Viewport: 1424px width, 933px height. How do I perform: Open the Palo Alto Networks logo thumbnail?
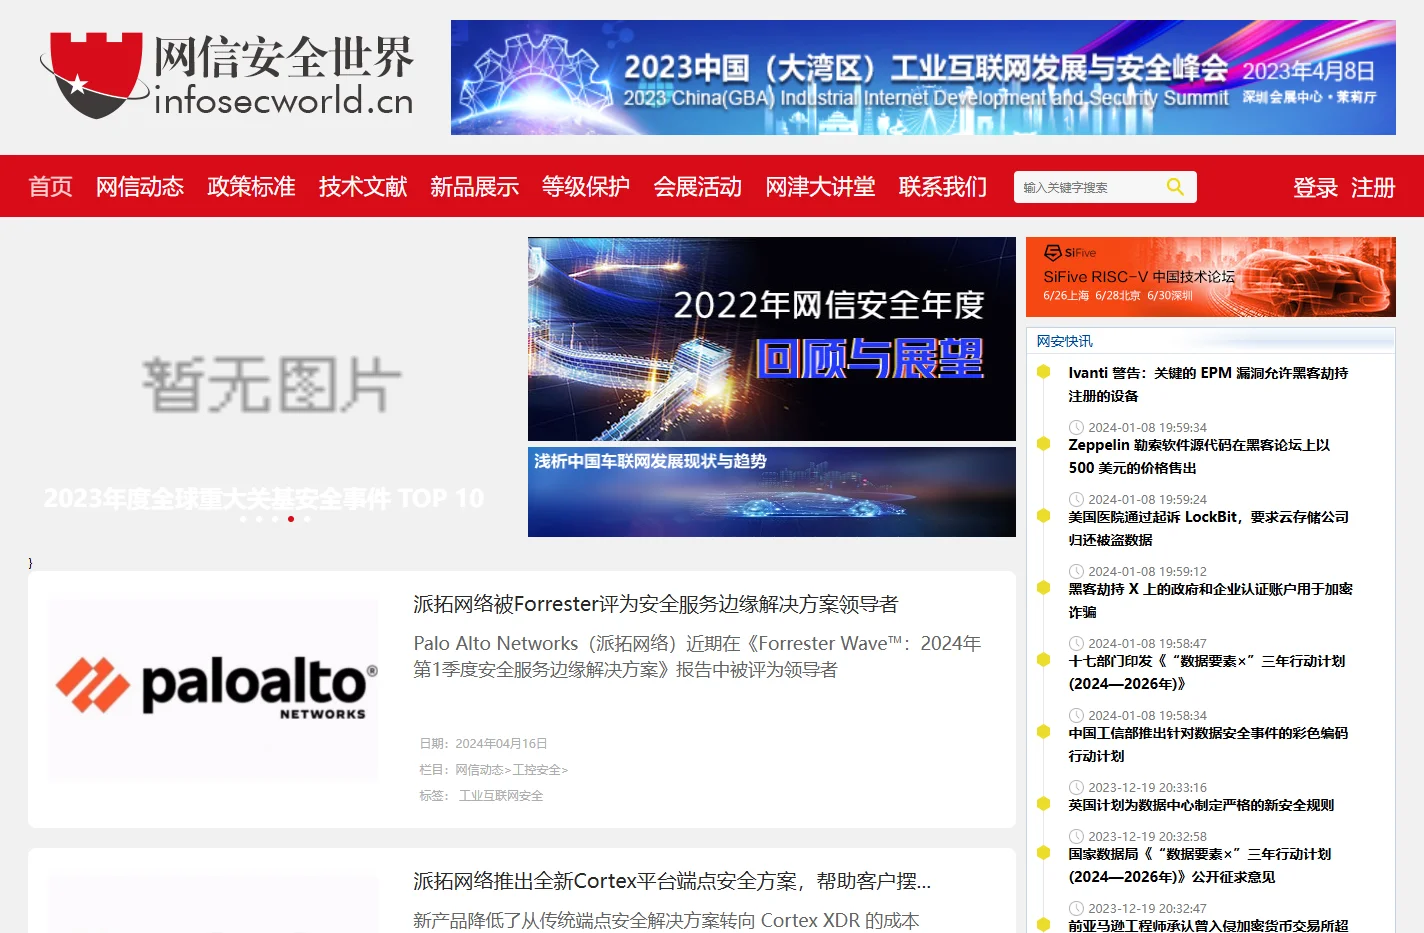point(213,689)
